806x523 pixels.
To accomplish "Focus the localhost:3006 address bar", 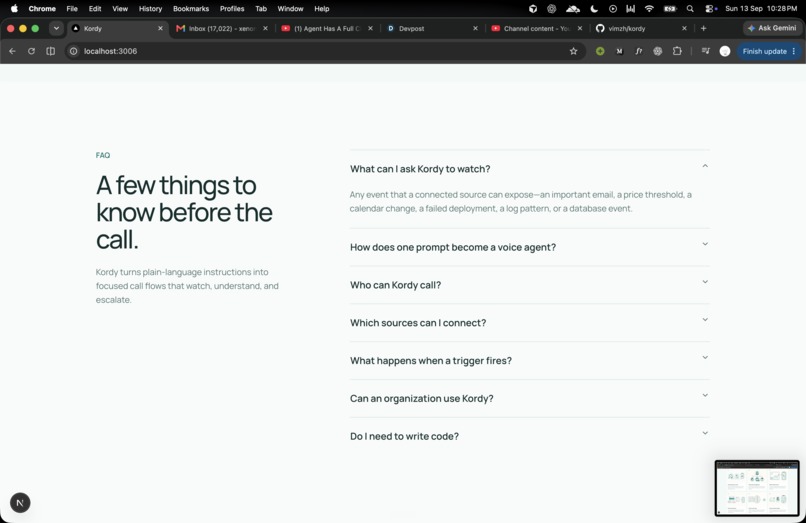I will (x=324, y=51).
